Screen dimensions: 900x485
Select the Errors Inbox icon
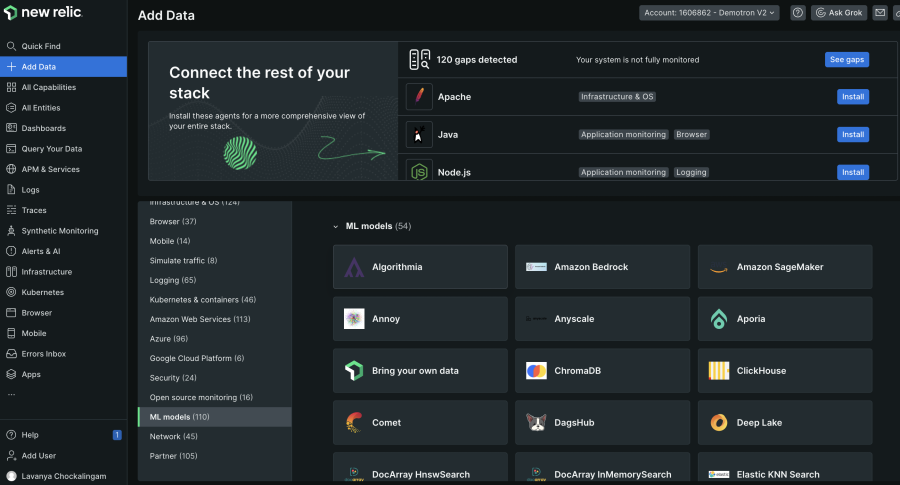[x=11, y=354]
